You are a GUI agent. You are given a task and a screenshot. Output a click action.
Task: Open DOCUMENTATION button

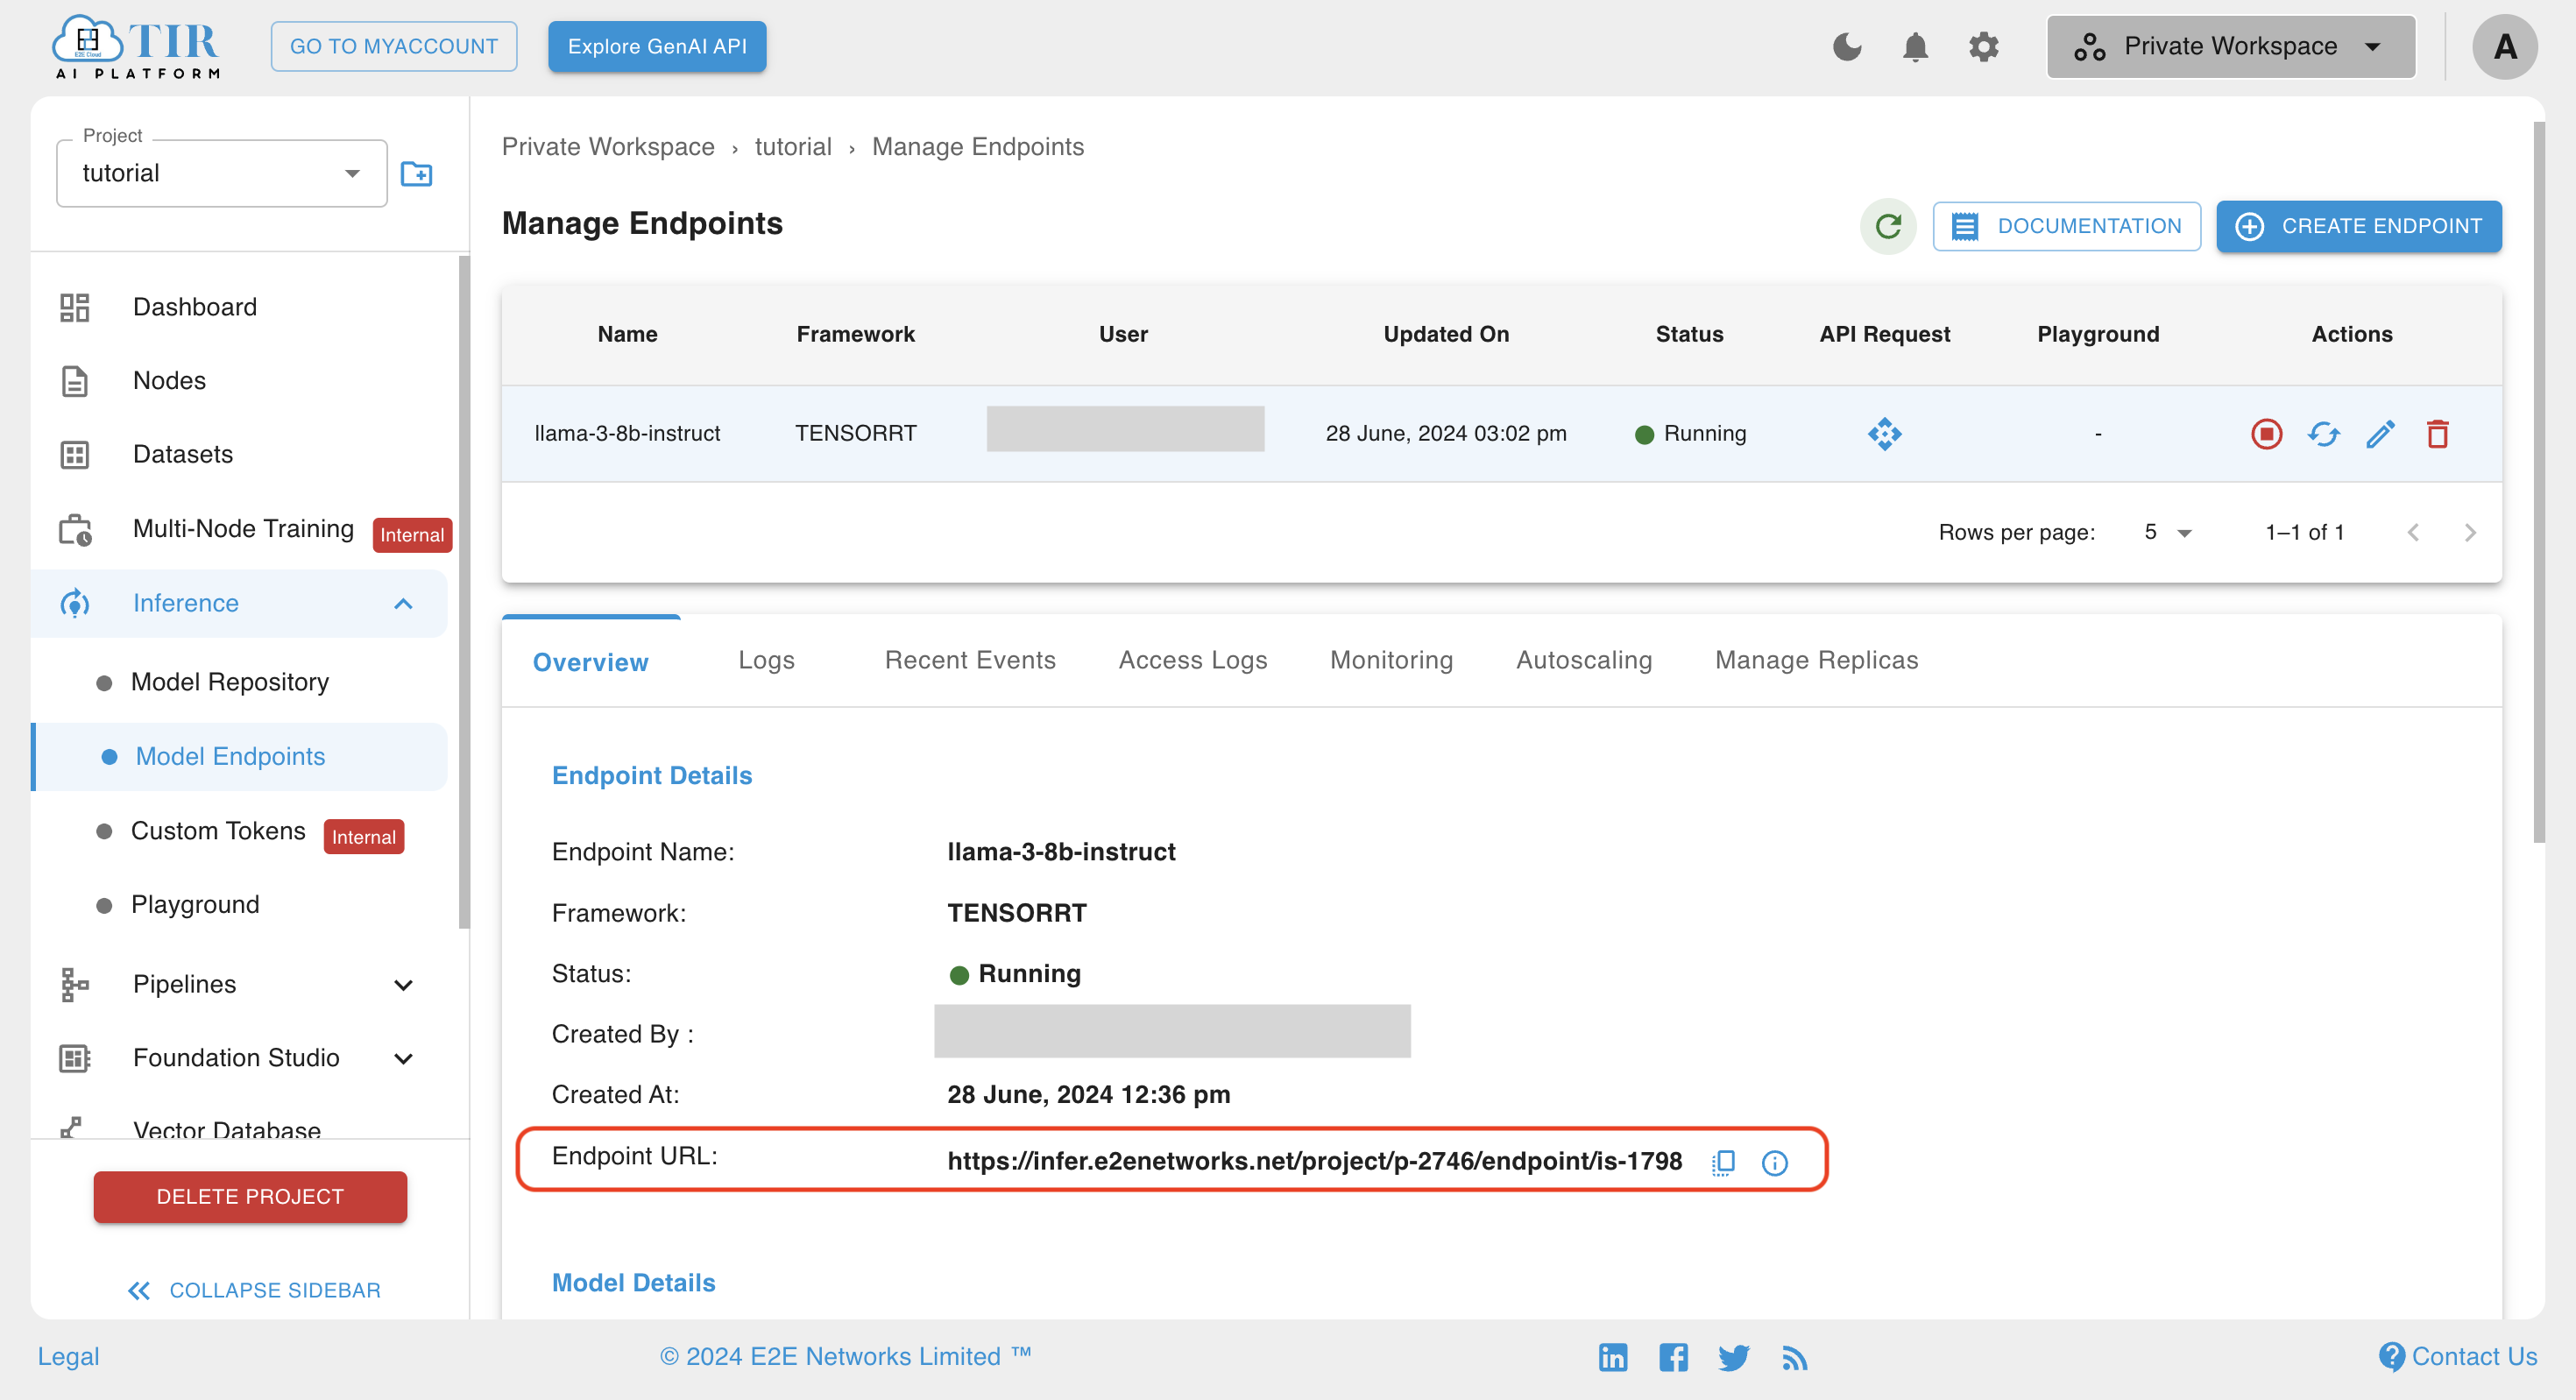point(2066,226)
